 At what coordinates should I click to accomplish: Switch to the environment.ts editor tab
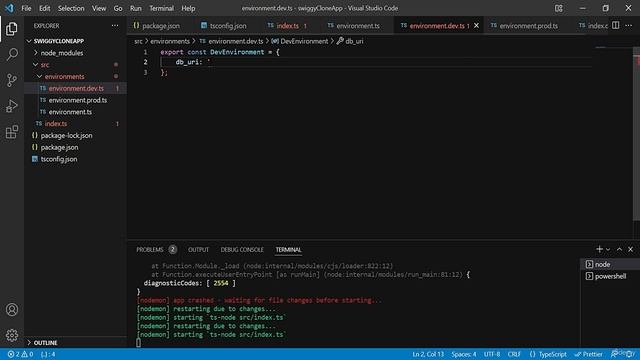pyautogui.click(x=358, y=25)
